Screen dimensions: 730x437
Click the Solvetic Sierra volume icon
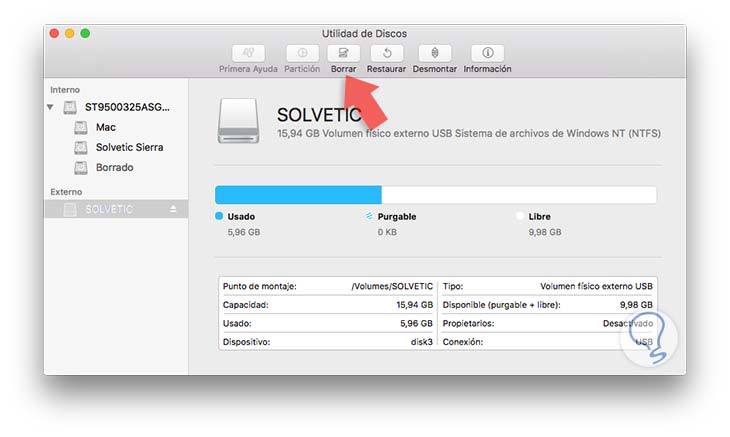[x=81, y=147]
